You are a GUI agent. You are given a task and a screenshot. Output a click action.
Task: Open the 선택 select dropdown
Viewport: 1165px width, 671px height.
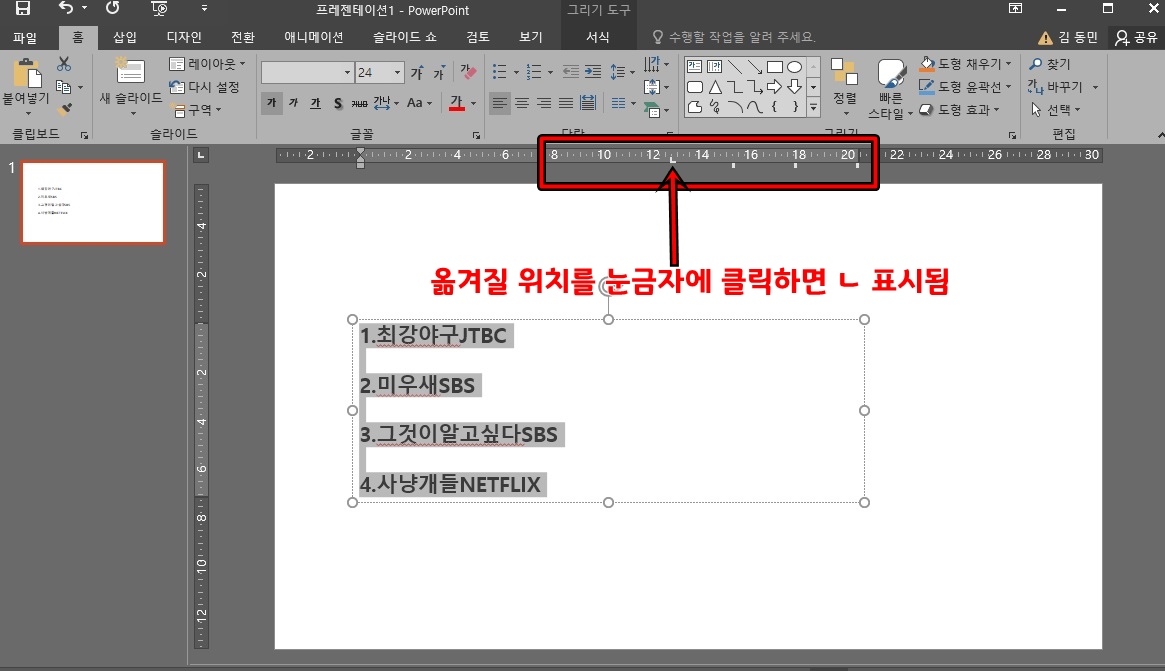(1055, 110)
